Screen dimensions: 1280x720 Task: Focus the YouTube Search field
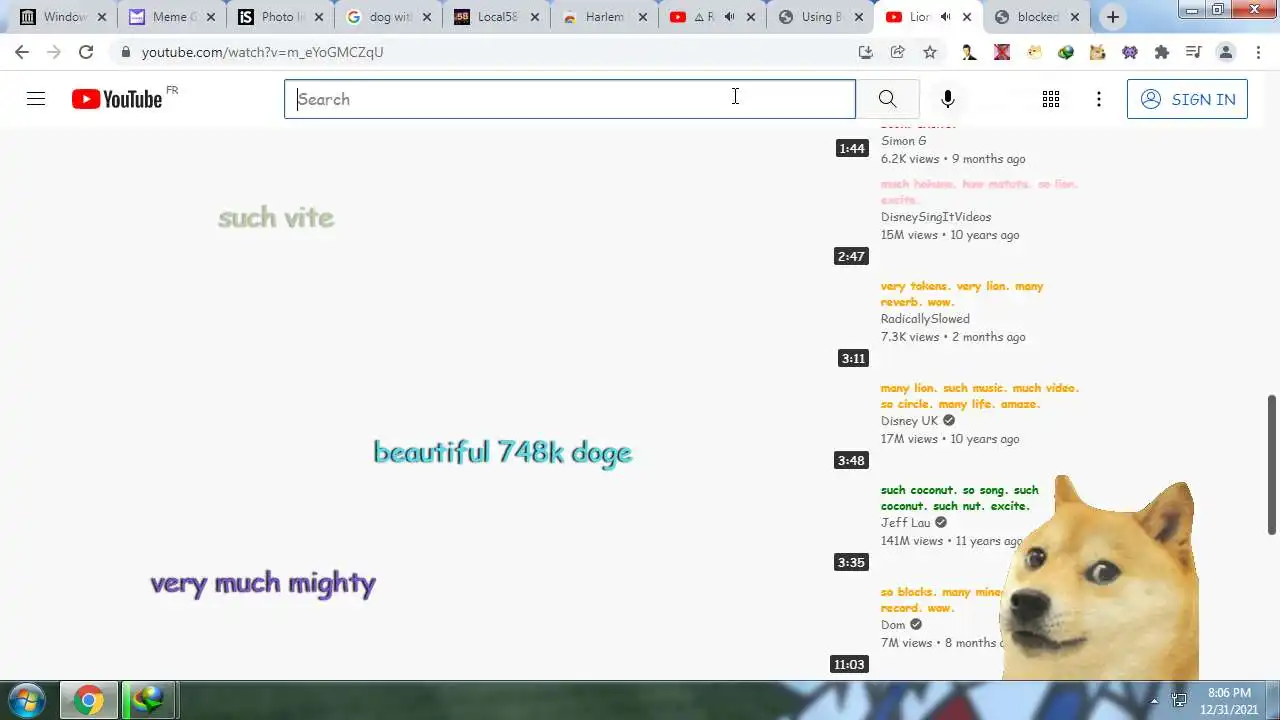570,99
